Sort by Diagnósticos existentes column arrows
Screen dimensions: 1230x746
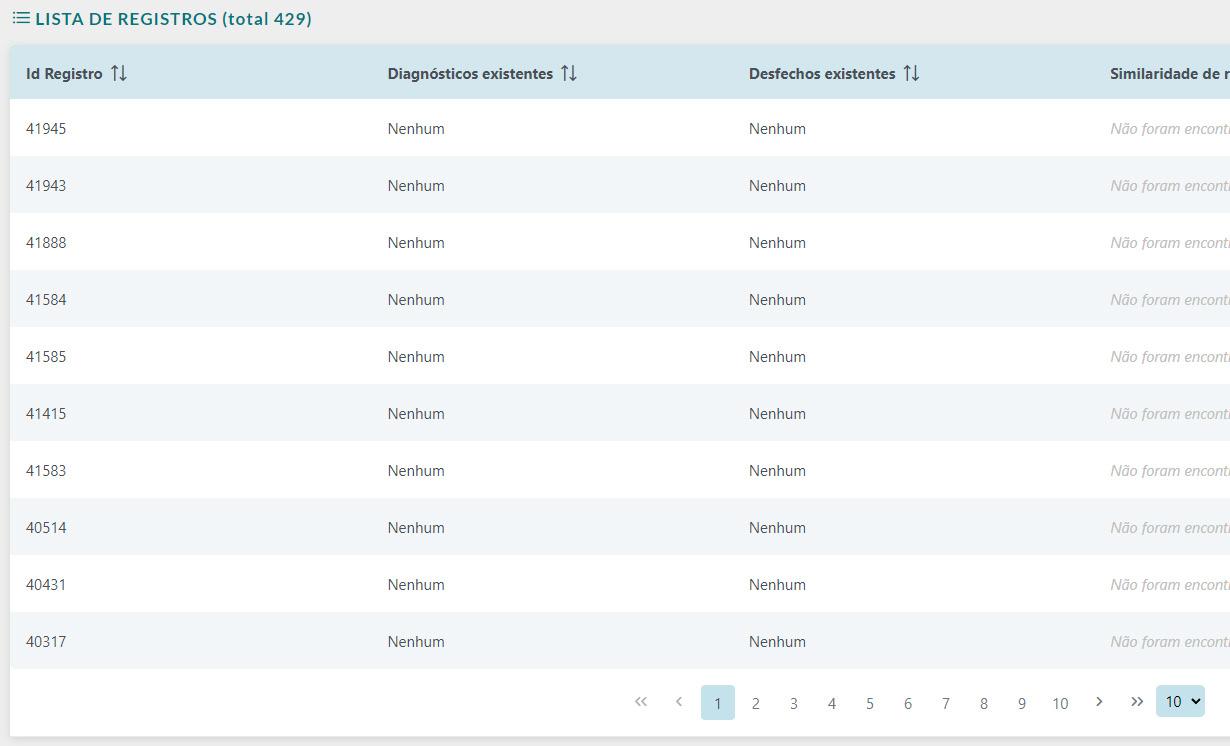(x=569, y=73)
